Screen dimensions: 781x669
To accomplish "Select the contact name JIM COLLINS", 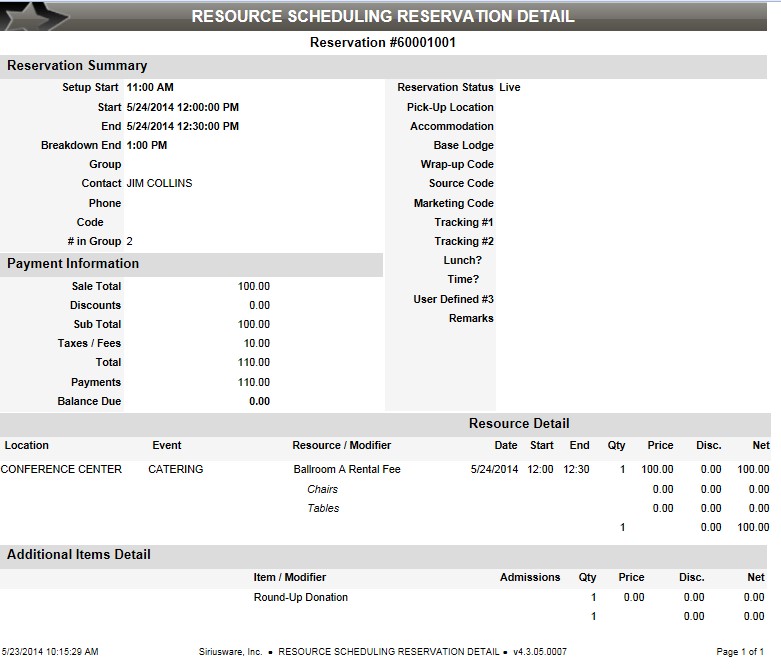I will click(x=159, y=184).
